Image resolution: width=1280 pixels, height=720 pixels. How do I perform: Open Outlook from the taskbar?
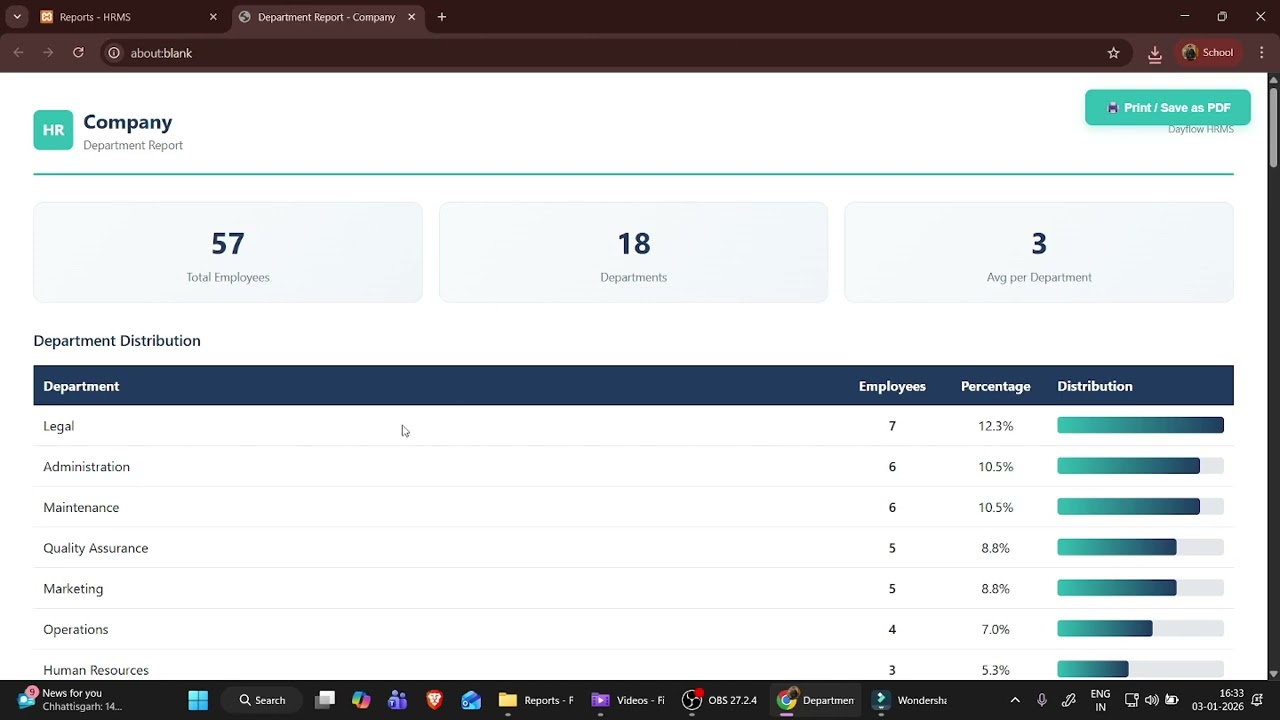pos(471,700)
